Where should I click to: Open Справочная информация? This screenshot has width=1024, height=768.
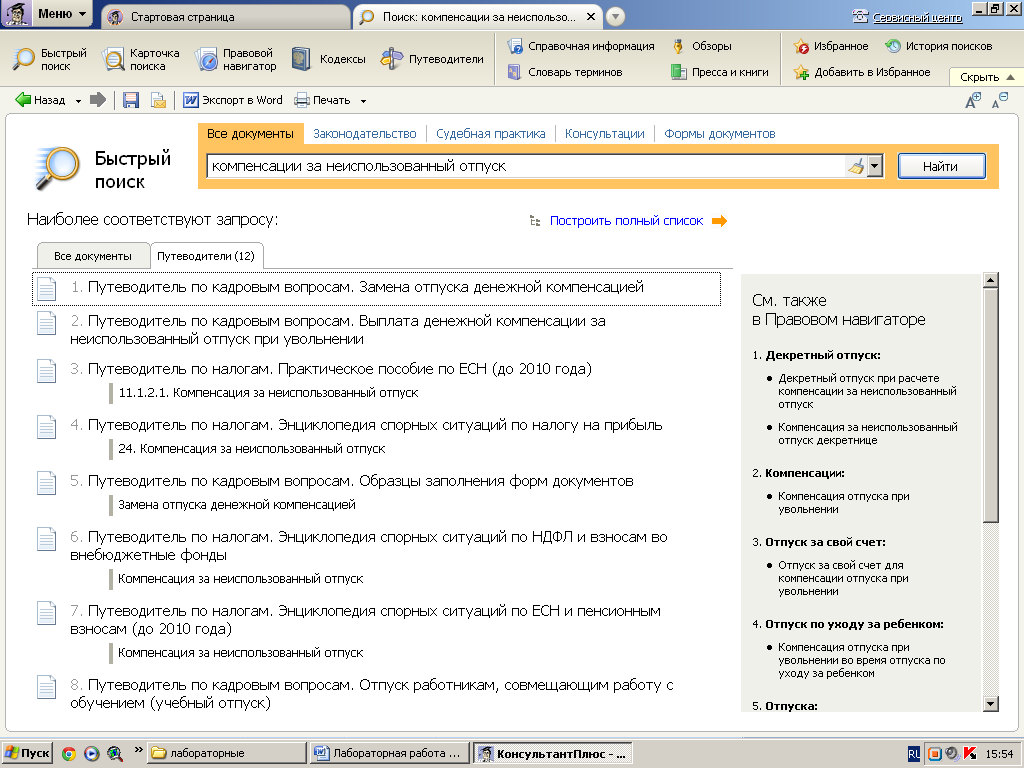[x=581, y=46]
